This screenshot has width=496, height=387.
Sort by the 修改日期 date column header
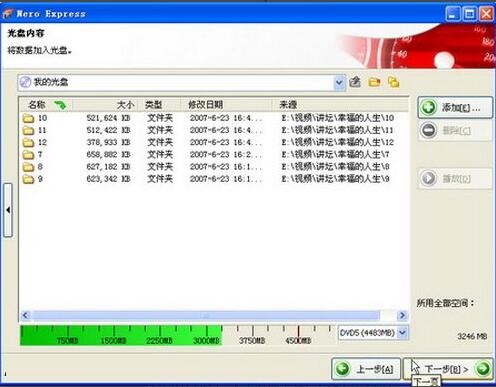(x=205, y=105)
